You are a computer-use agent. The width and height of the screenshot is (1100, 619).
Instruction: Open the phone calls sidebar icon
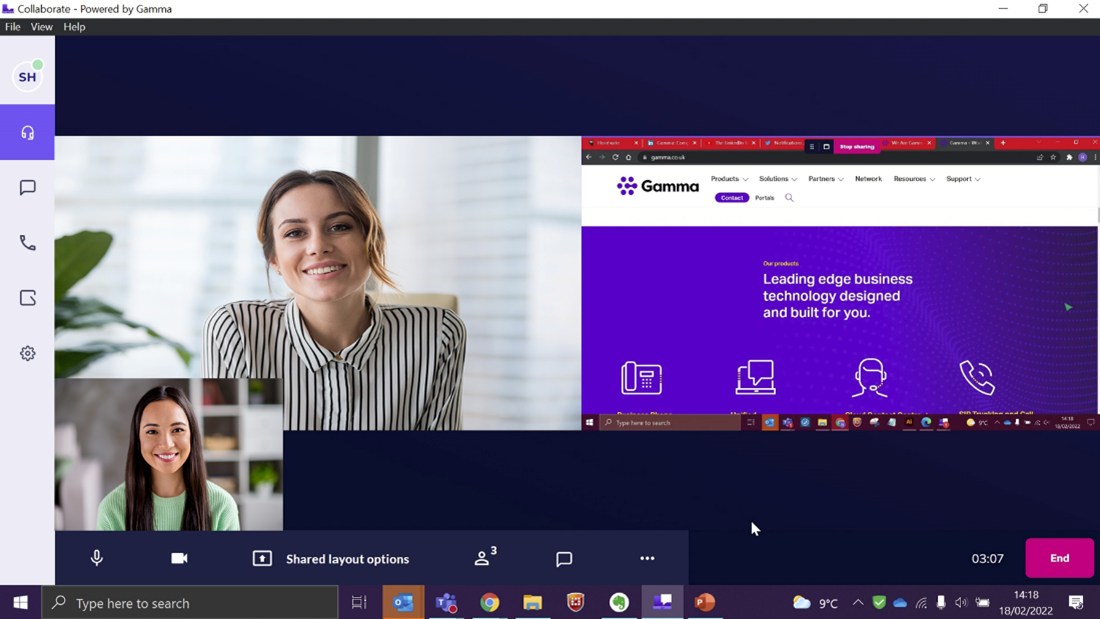[x=27, y=243]
